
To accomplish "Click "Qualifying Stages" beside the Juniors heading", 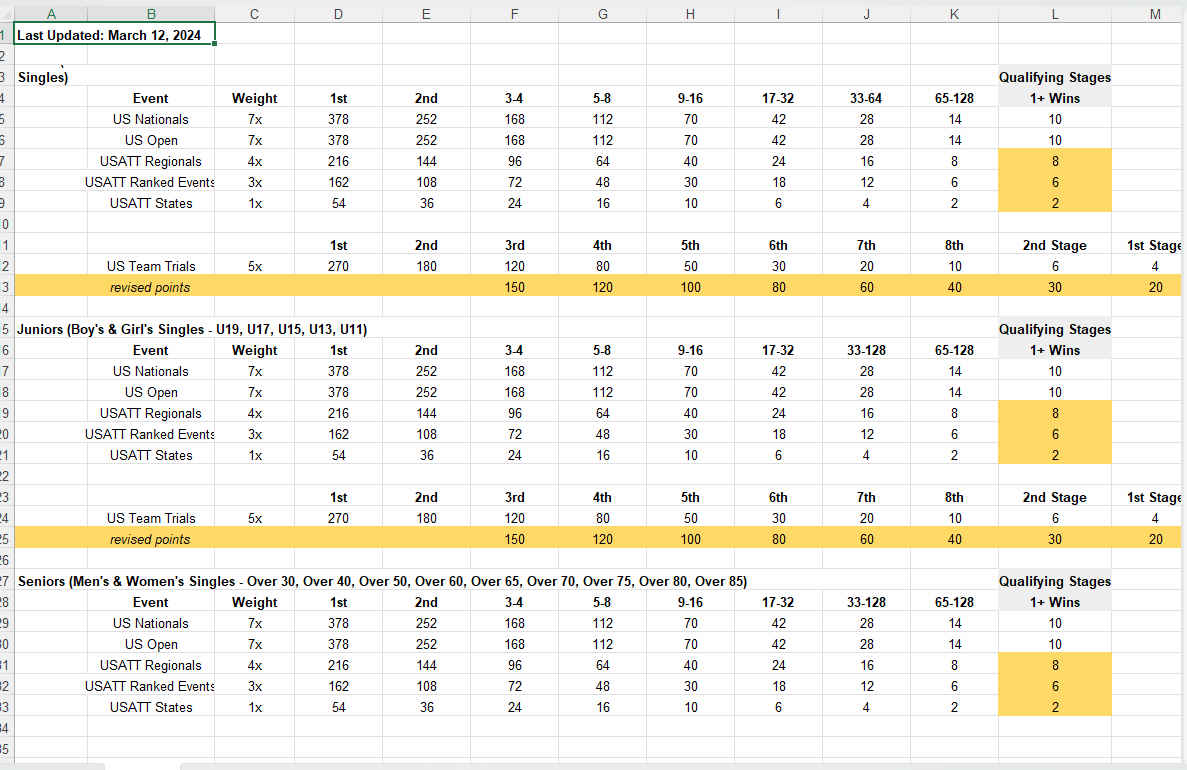I will click(x=1055, y=329).
